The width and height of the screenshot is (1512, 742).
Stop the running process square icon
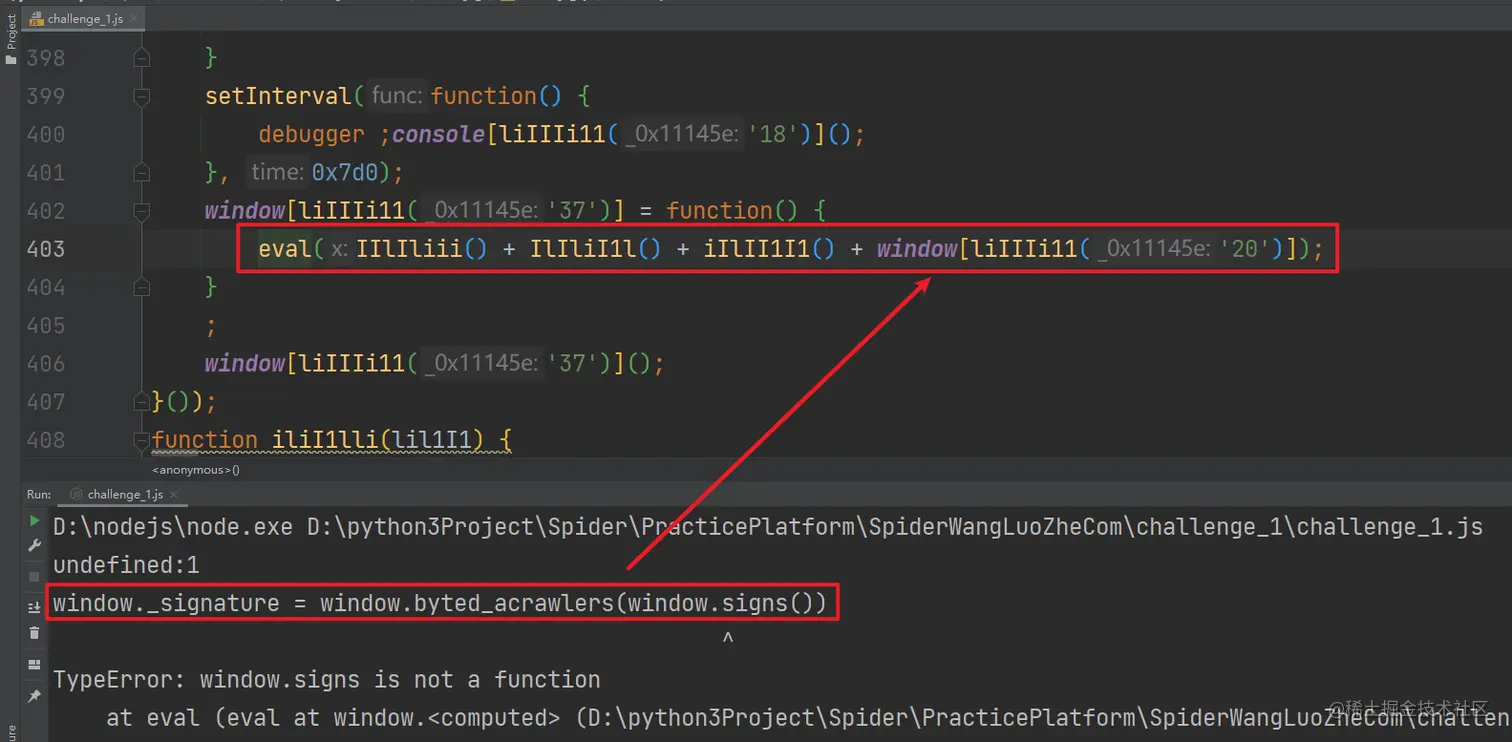tap(34, 577)
